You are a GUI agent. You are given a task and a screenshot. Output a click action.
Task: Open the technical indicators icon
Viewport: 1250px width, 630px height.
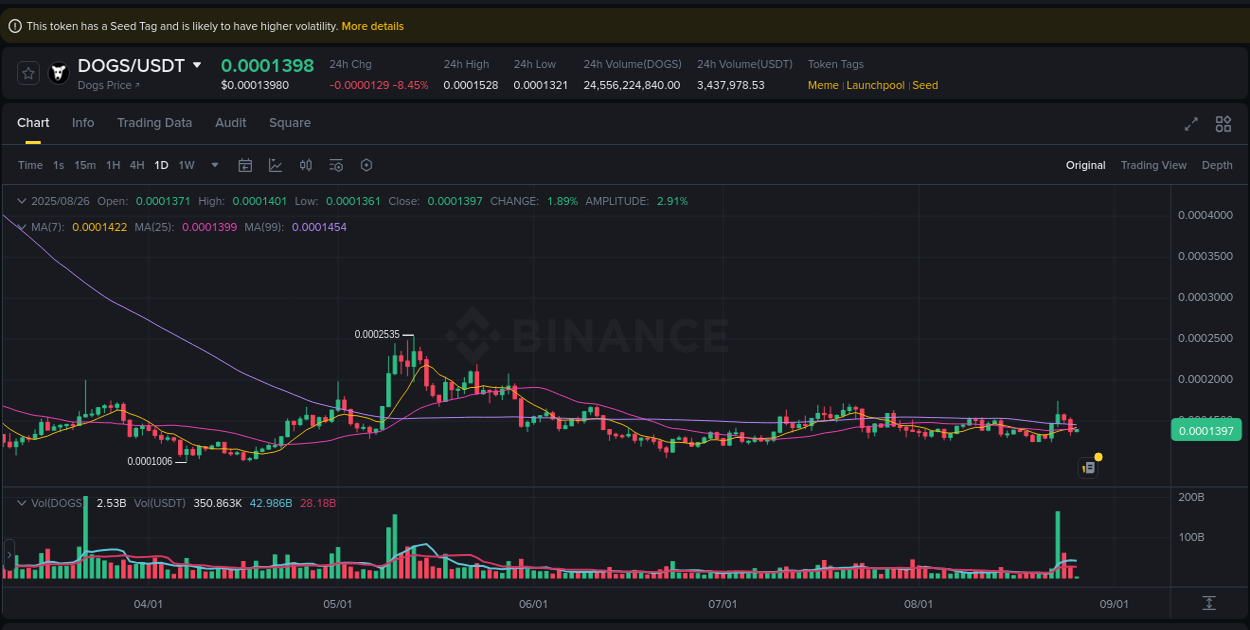pyautogui.click(x=276, y=165)
